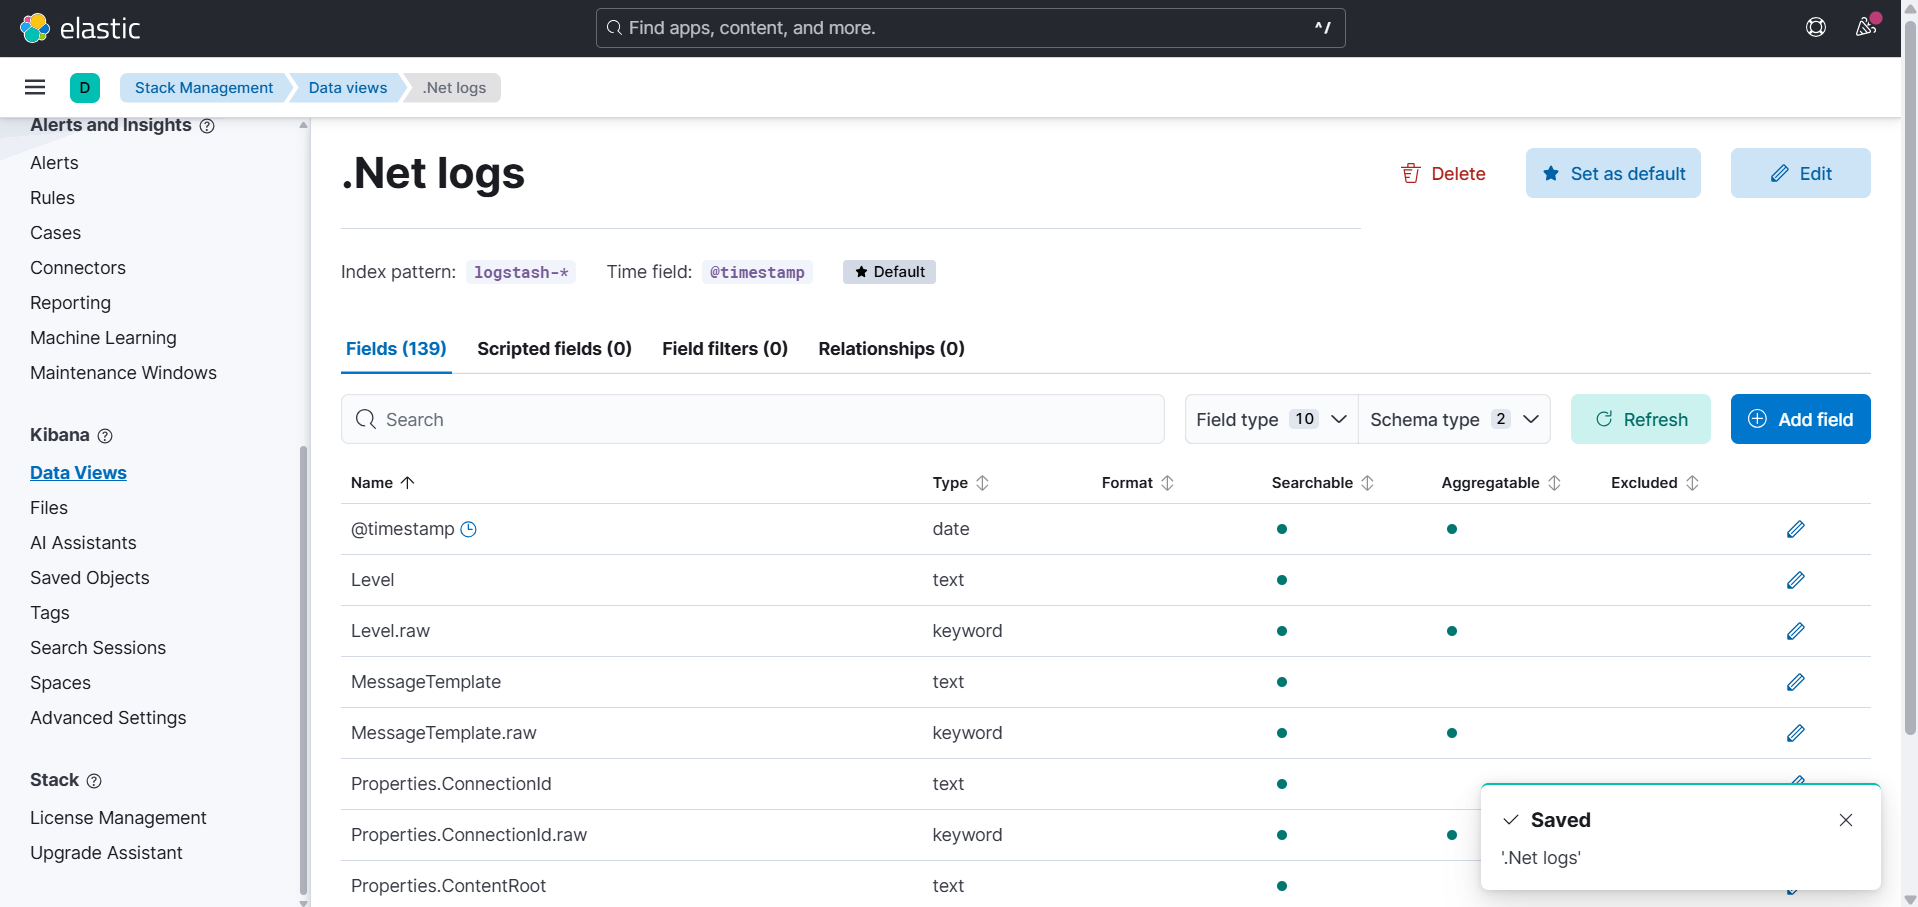Switch to the Scripted fields tab
The width and height of the screenshot is (1918, 907).
(x=554, y=349)
